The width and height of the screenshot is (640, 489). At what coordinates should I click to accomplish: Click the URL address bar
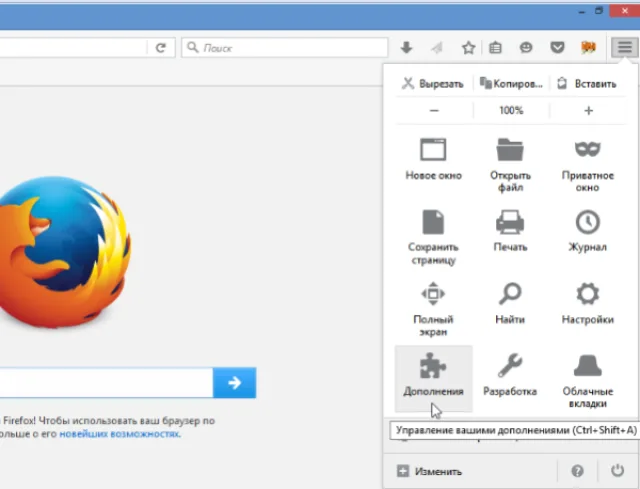[x=73, y=48]
